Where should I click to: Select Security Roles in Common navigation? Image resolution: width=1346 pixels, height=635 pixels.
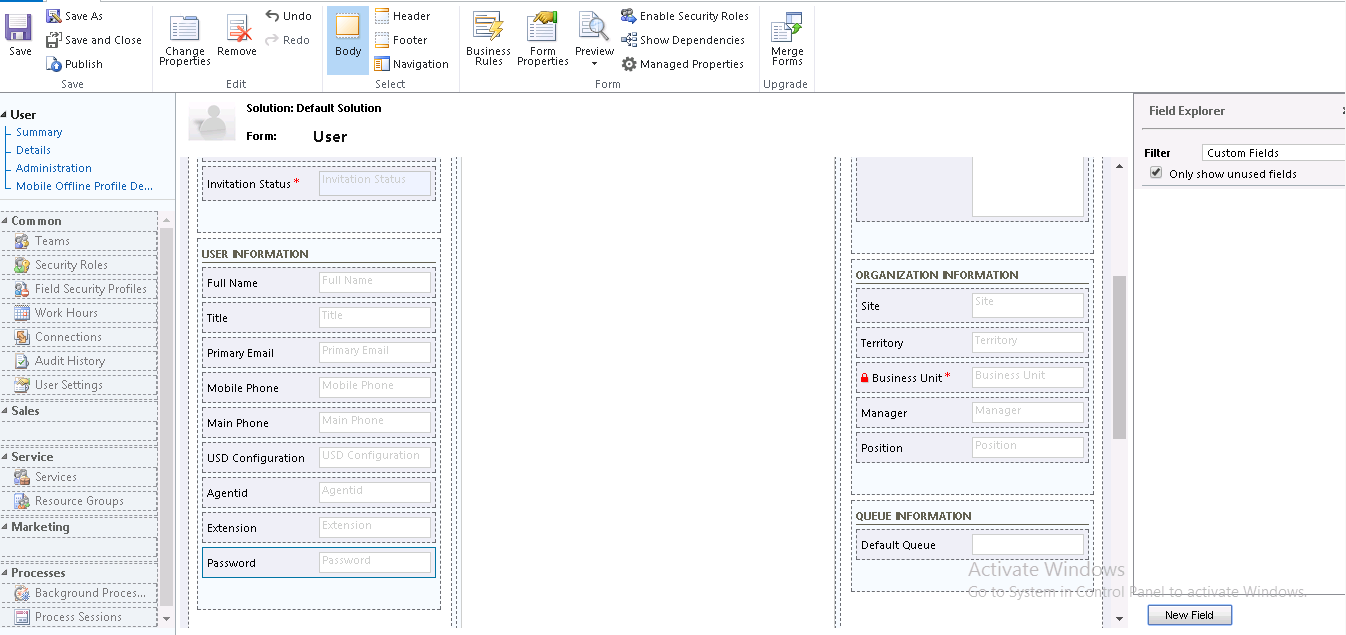(x=71, y=265)
